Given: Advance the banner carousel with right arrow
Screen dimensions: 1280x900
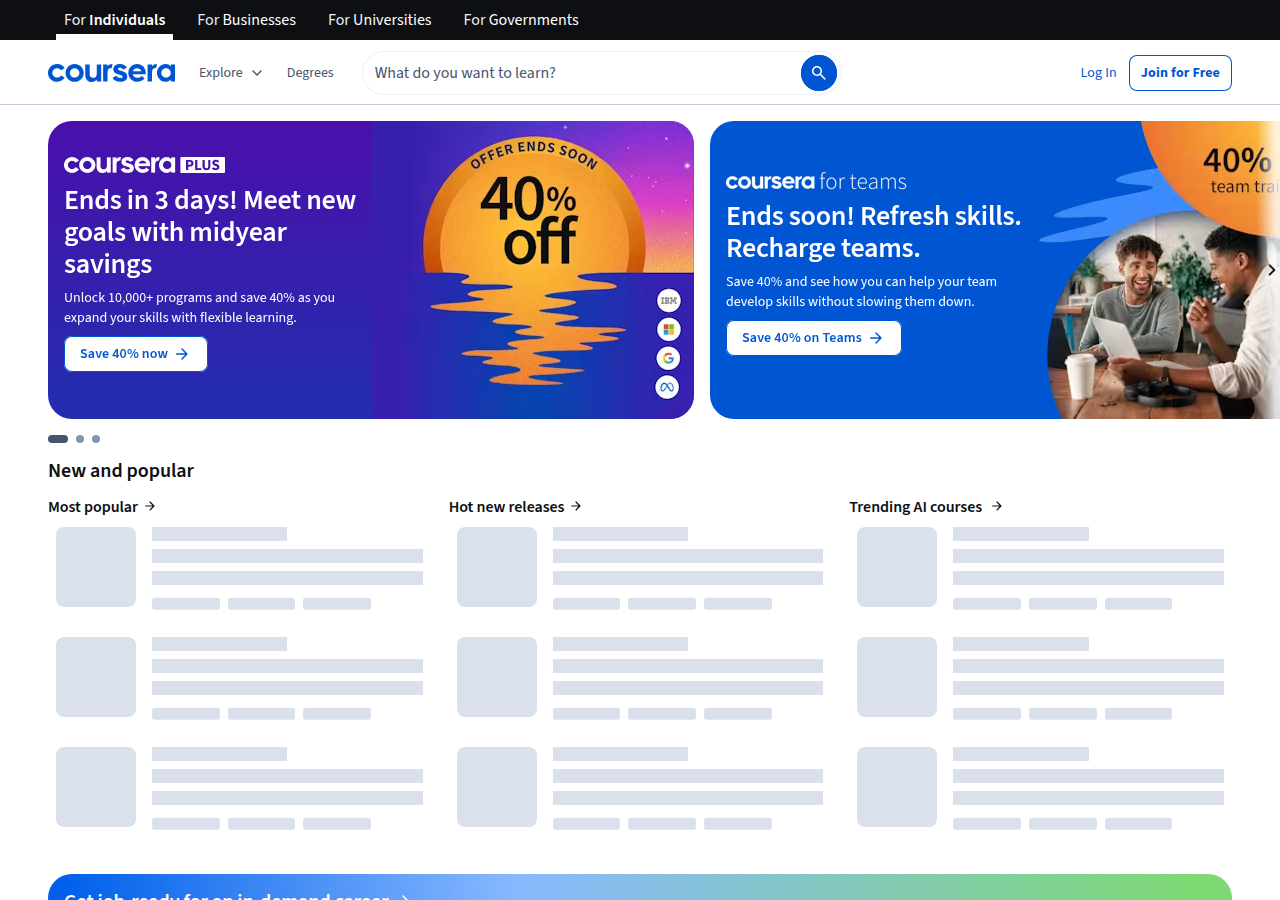Looking at the screenshot, I should (x=1271, y=270).
